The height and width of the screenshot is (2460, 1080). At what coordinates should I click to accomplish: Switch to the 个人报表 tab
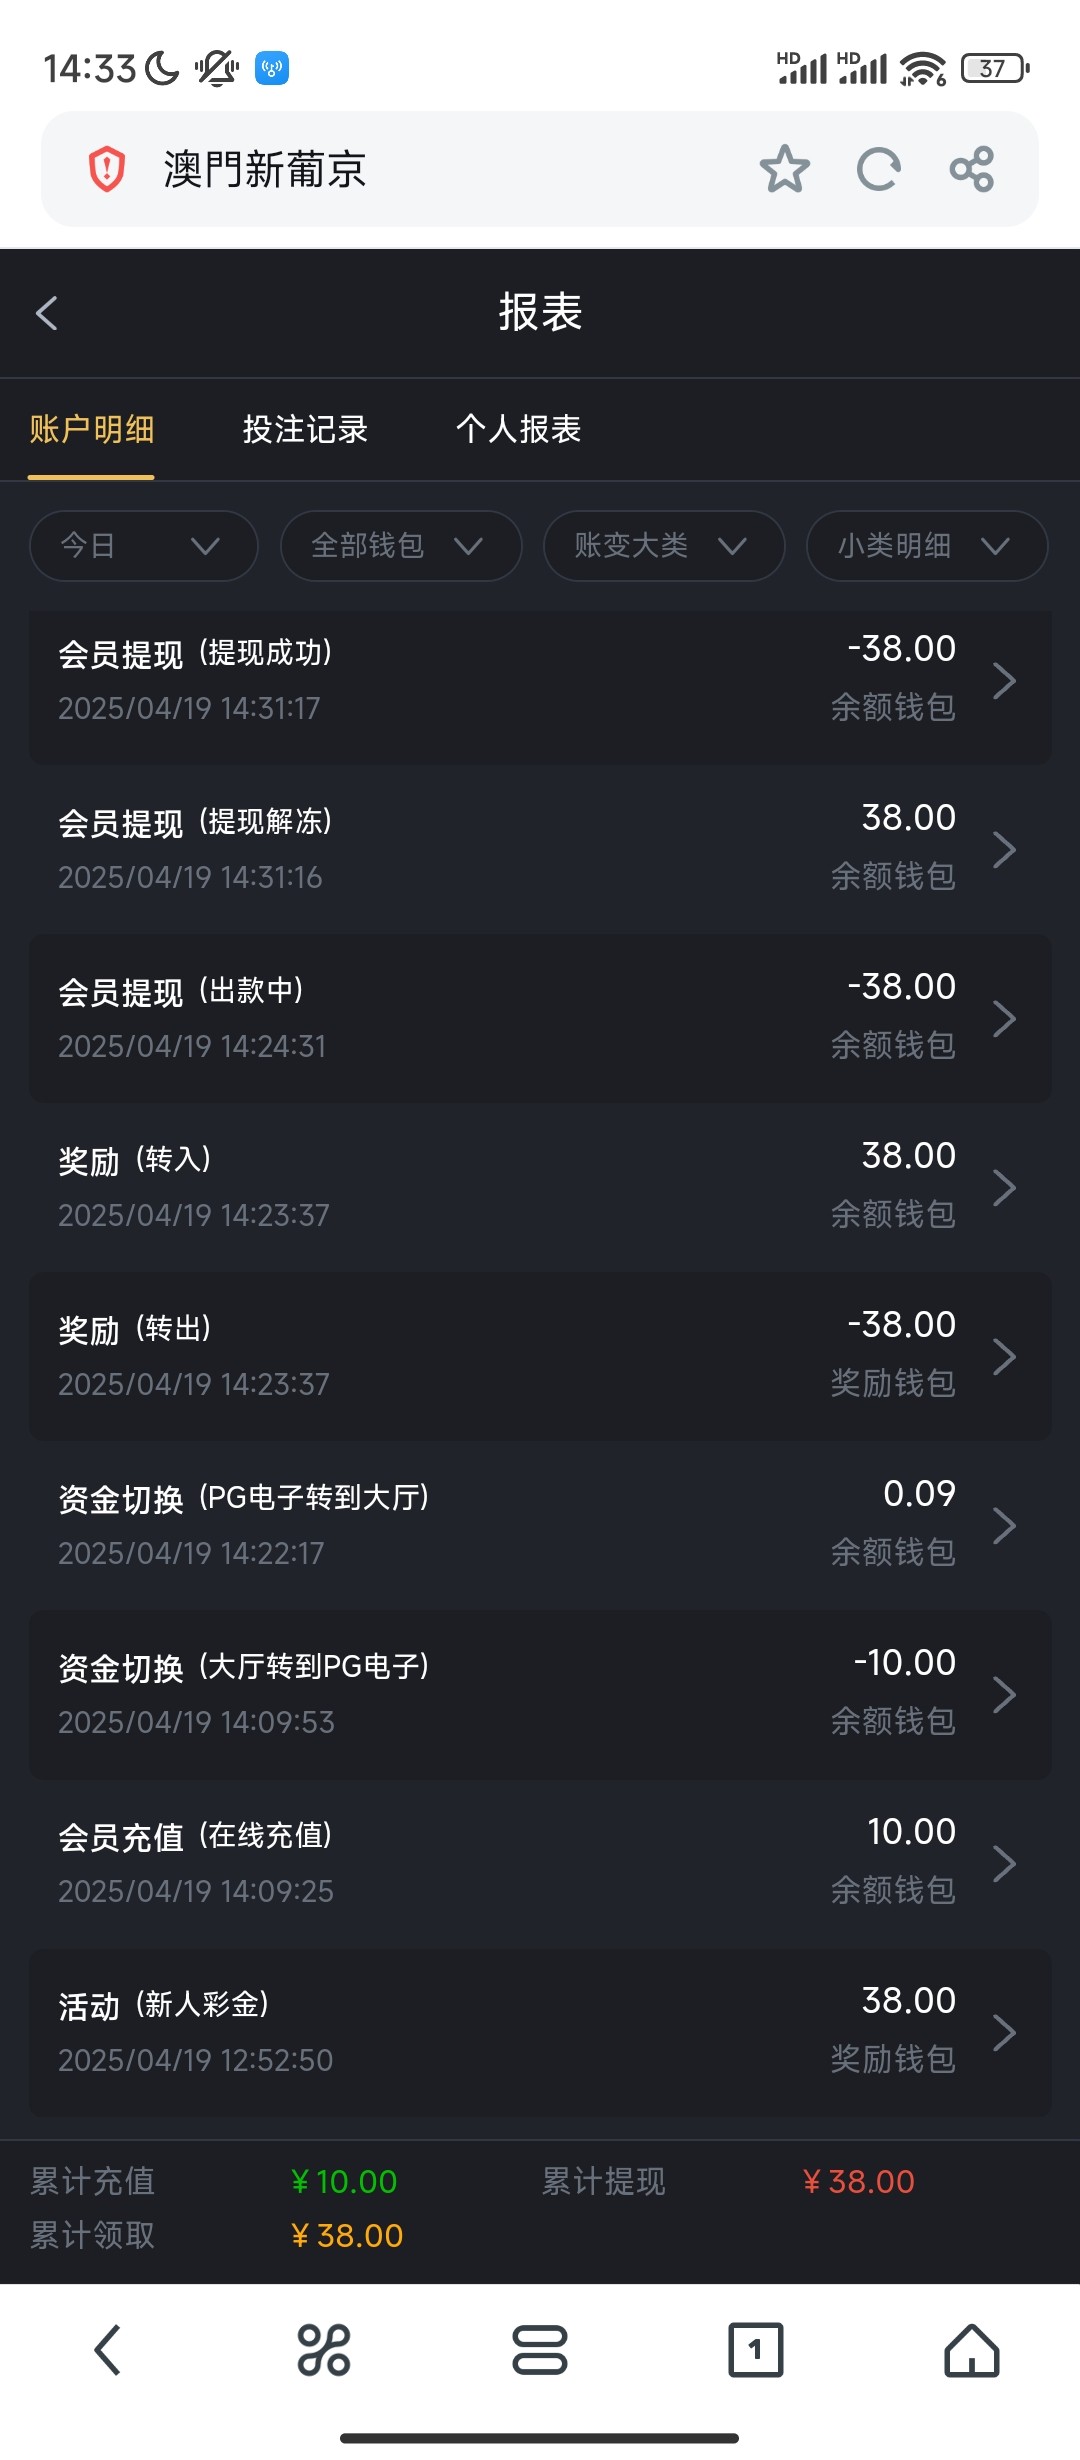coord(518,429)
